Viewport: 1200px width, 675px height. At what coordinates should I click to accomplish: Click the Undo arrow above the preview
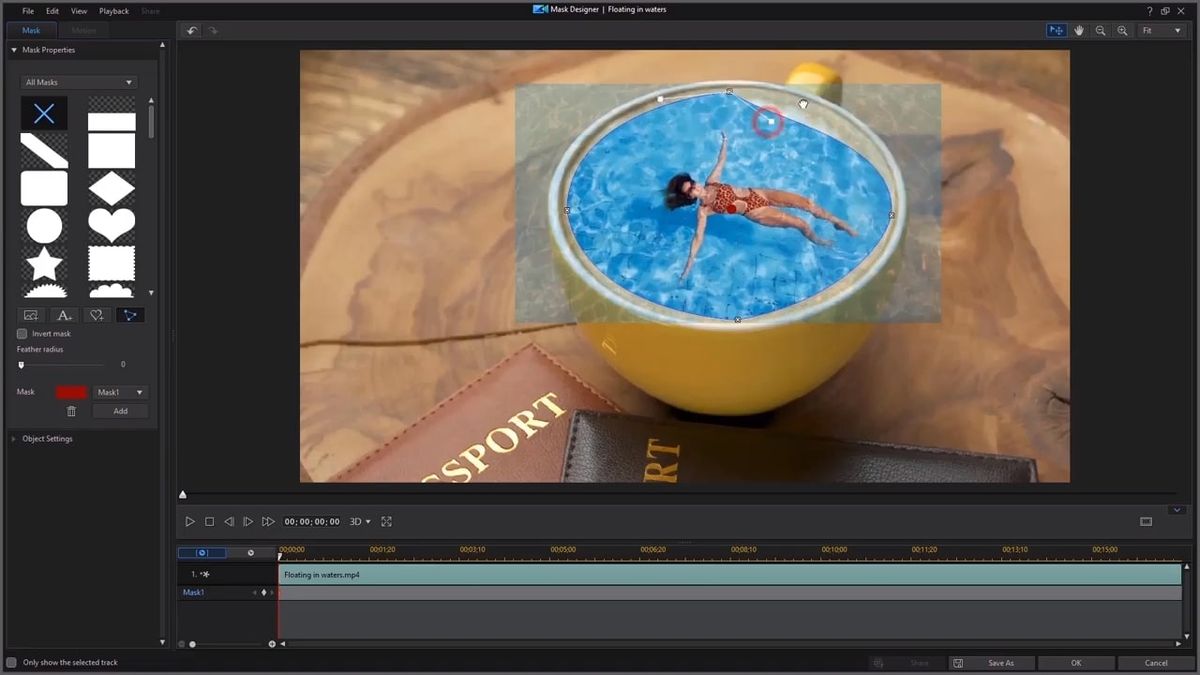pyautogui.click(x=191, y=30)
